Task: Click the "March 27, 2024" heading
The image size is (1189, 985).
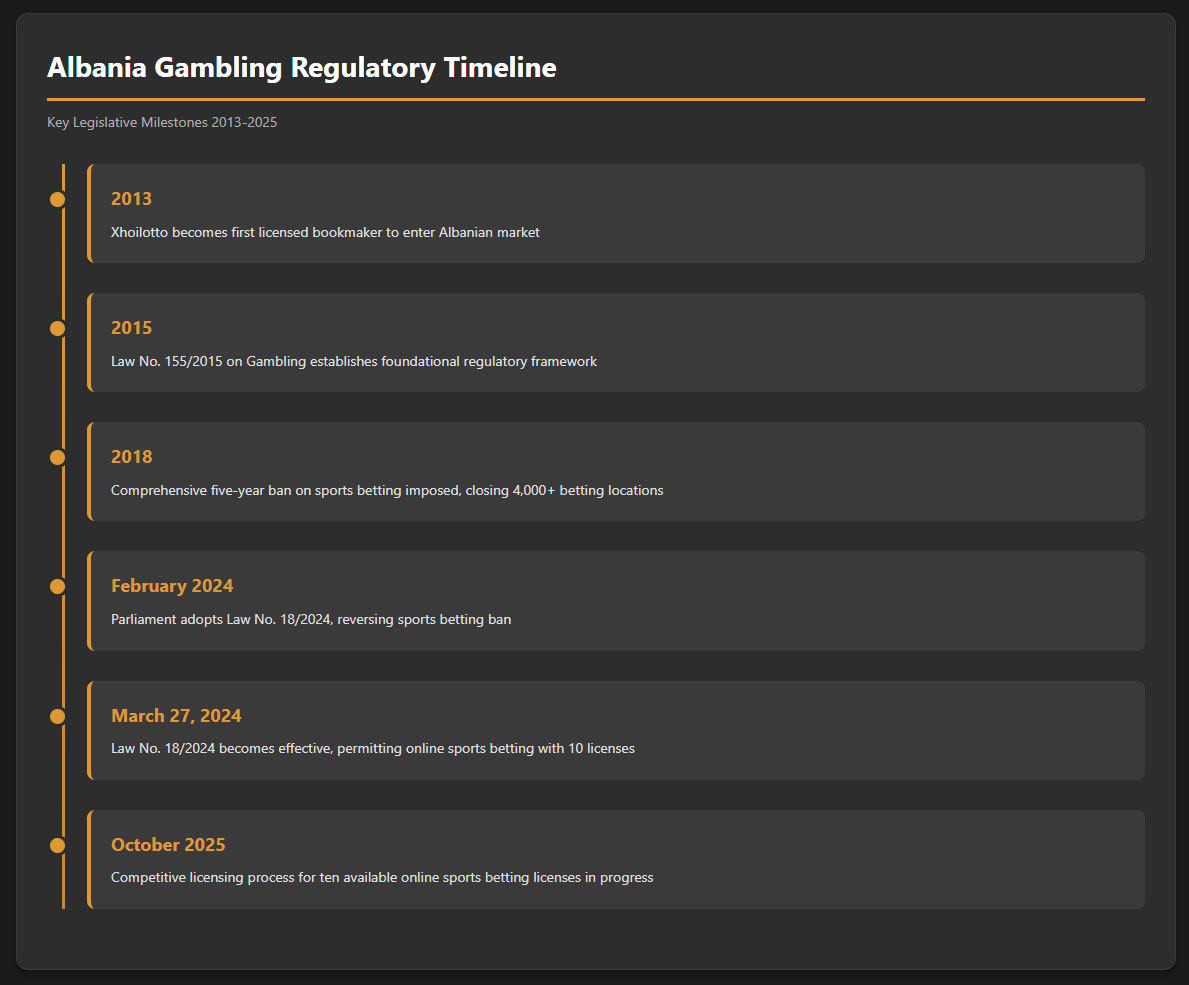Action: tap(176, 716)
